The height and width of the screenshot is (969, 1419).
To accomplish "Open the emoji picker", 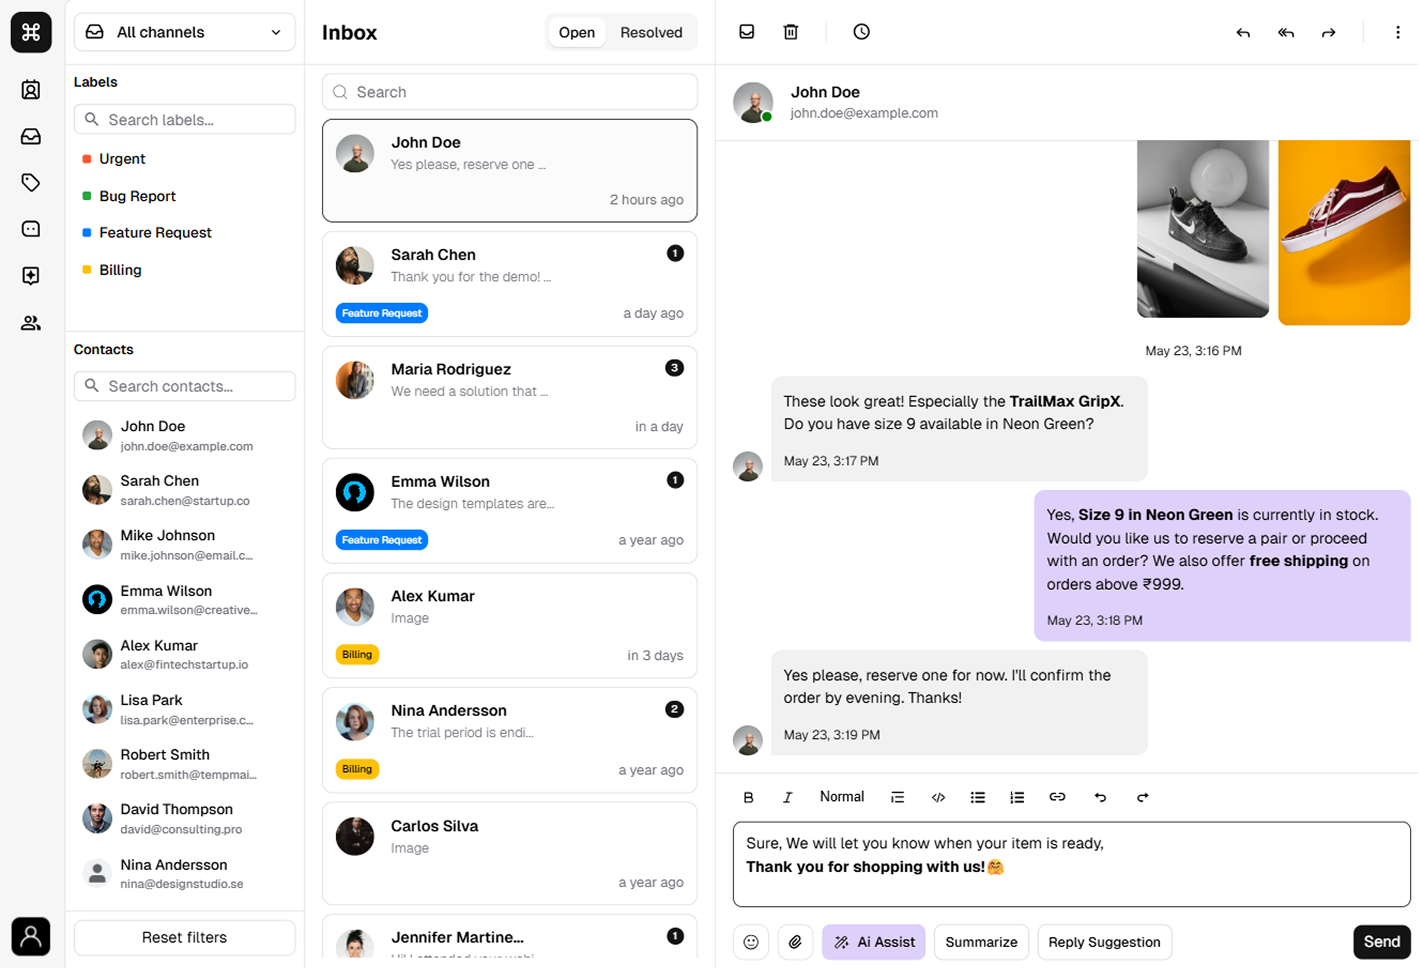I will tap(751, 942).
